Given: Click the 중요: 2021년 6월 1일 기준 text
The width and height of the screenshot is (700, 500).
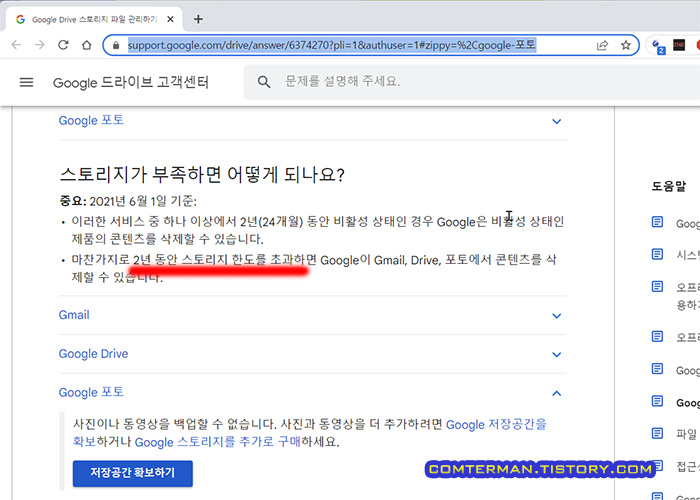Looking at the screenshot, I should [128, 201].
